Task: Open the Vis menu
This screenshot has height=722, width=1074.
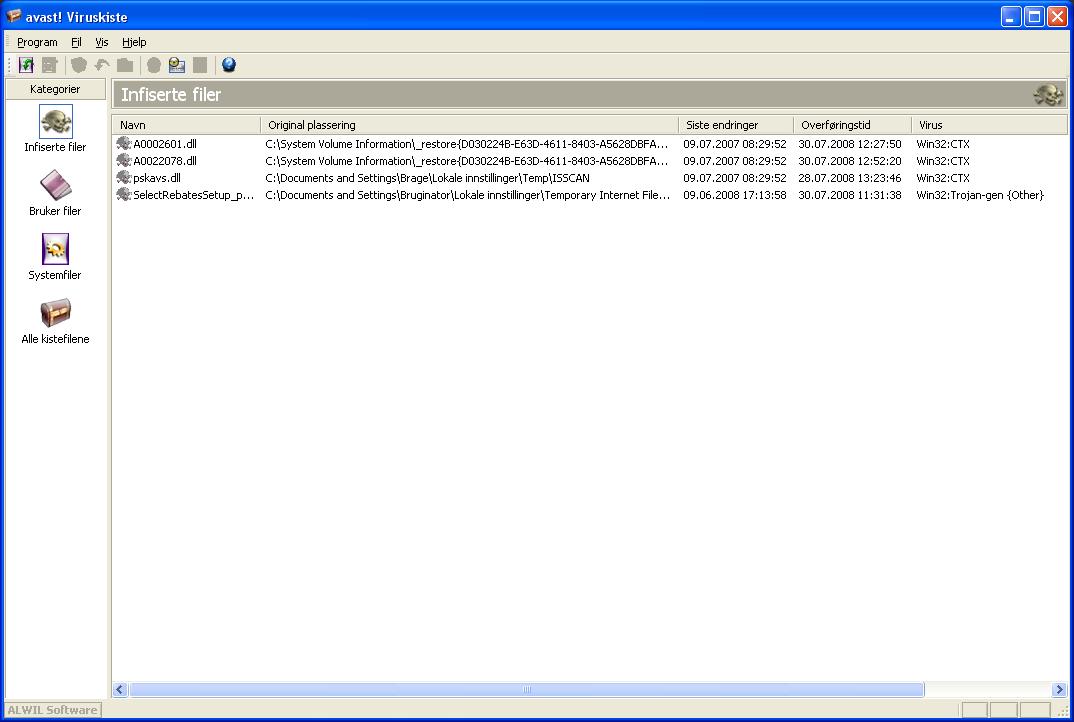Action: point(101,42)
